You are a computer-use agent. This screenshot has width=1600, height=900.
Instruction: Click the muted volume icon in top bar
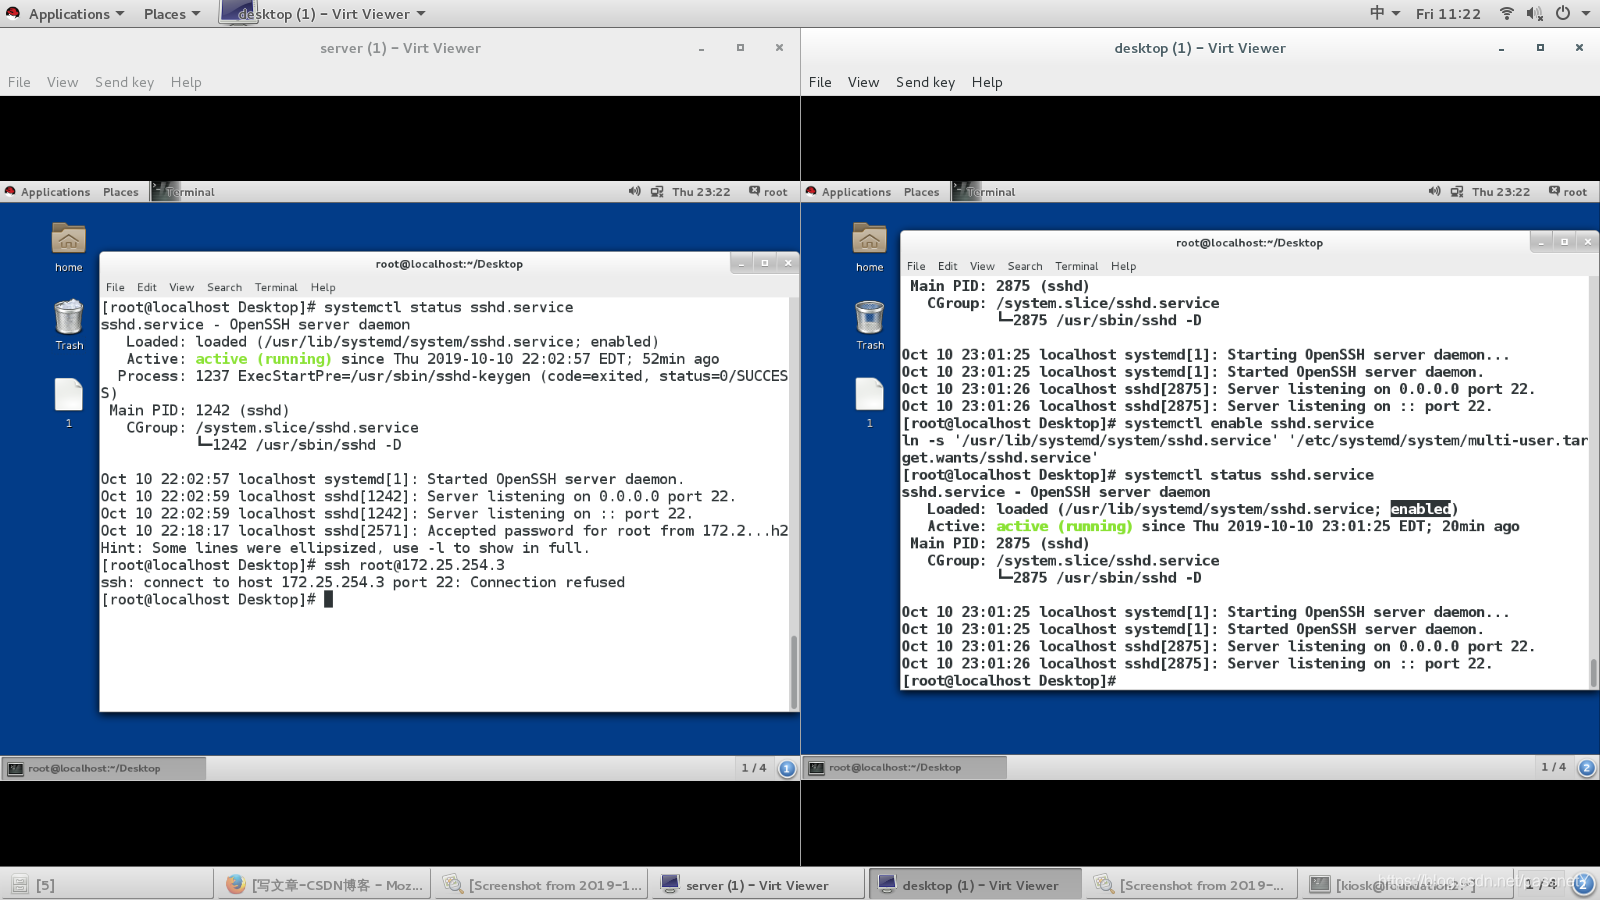click(1534, 13)
